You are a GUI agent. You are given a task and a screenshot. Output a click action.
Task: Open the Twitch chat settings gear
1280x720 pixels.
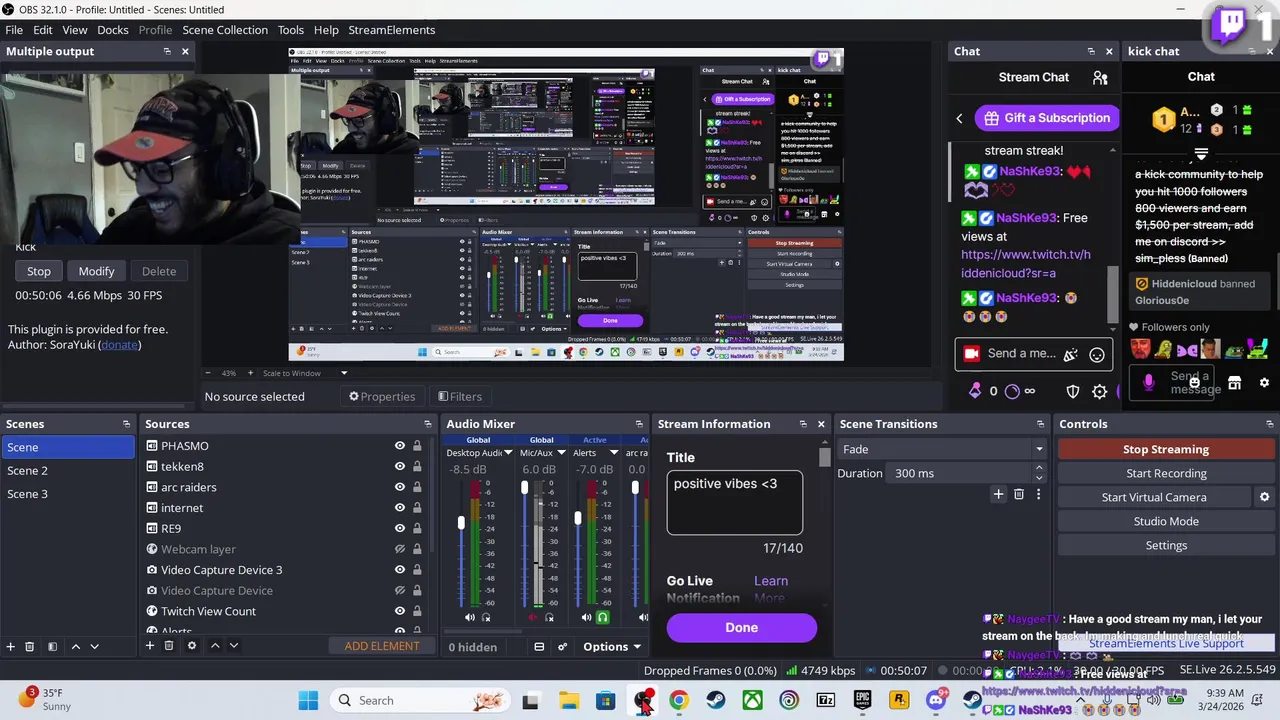pos(1100,392)
